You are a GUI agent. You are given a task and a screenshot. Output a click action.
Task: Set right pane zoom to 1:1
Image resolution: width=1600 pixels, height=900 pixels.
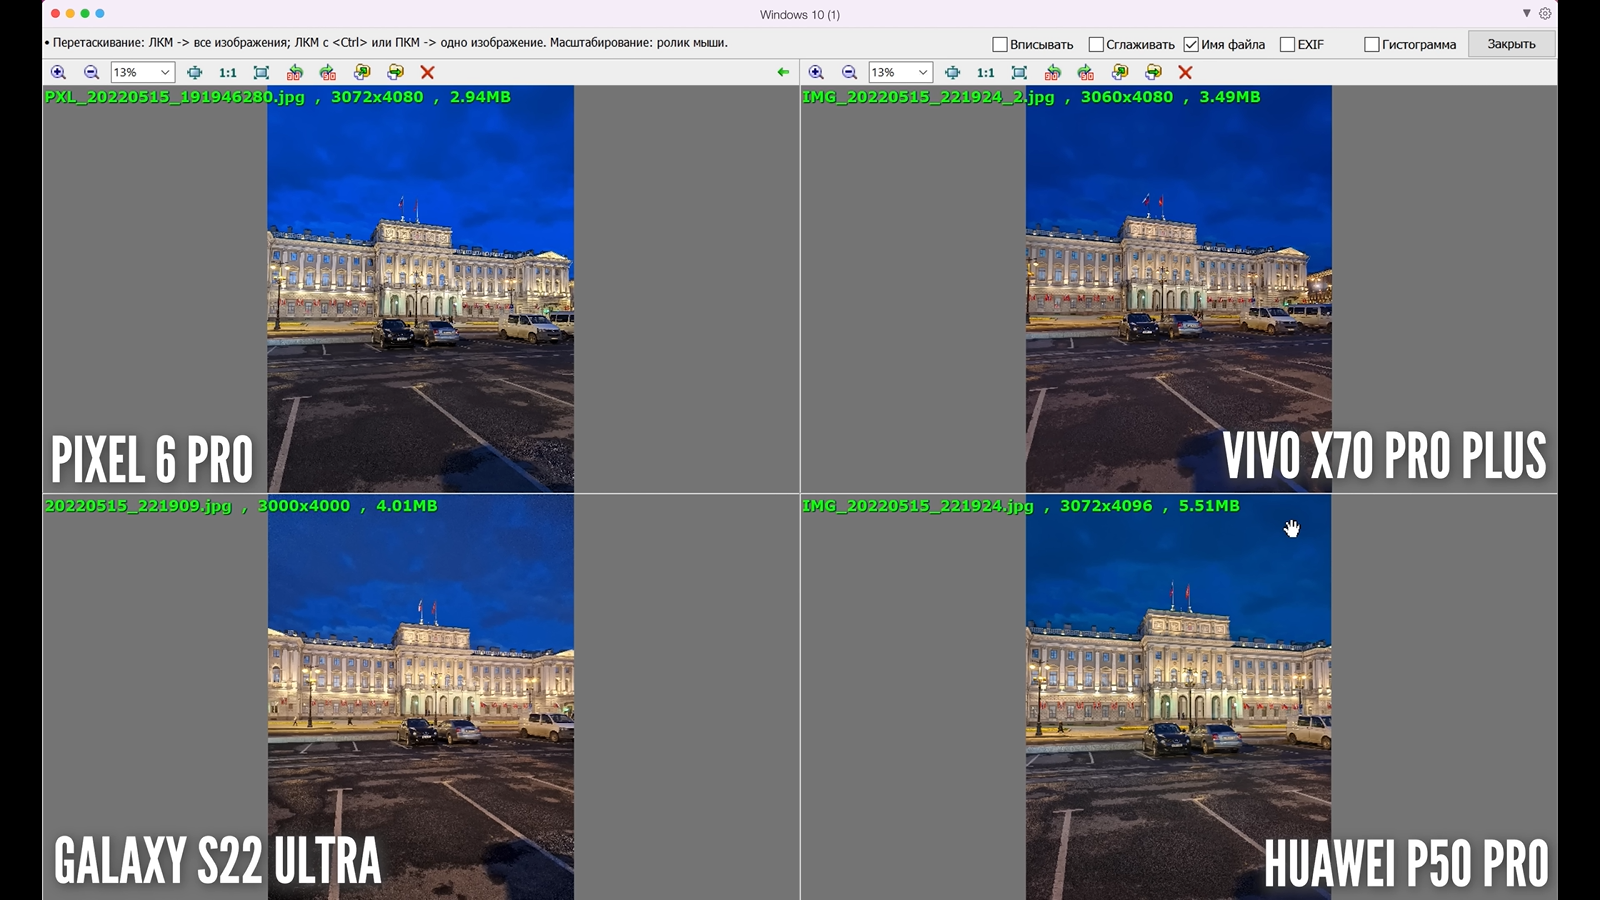[986, 72]
